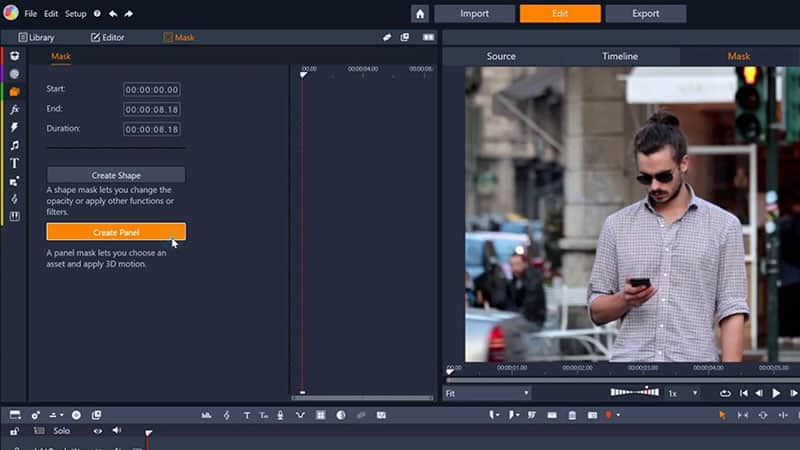Screen dimensions: 800x450
Task: Expand the red marker dropdown arrow
Action: click(619, 415)
